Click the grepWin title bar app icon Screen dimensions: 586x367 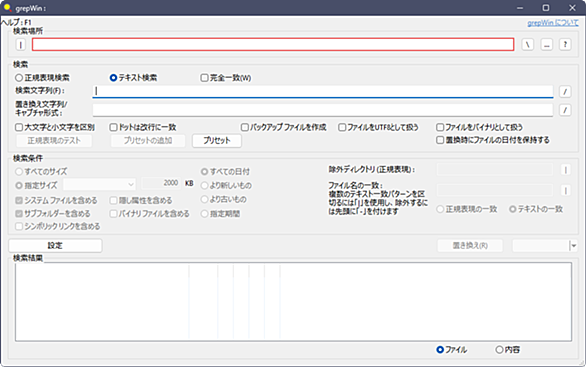[x=7, y=7]
